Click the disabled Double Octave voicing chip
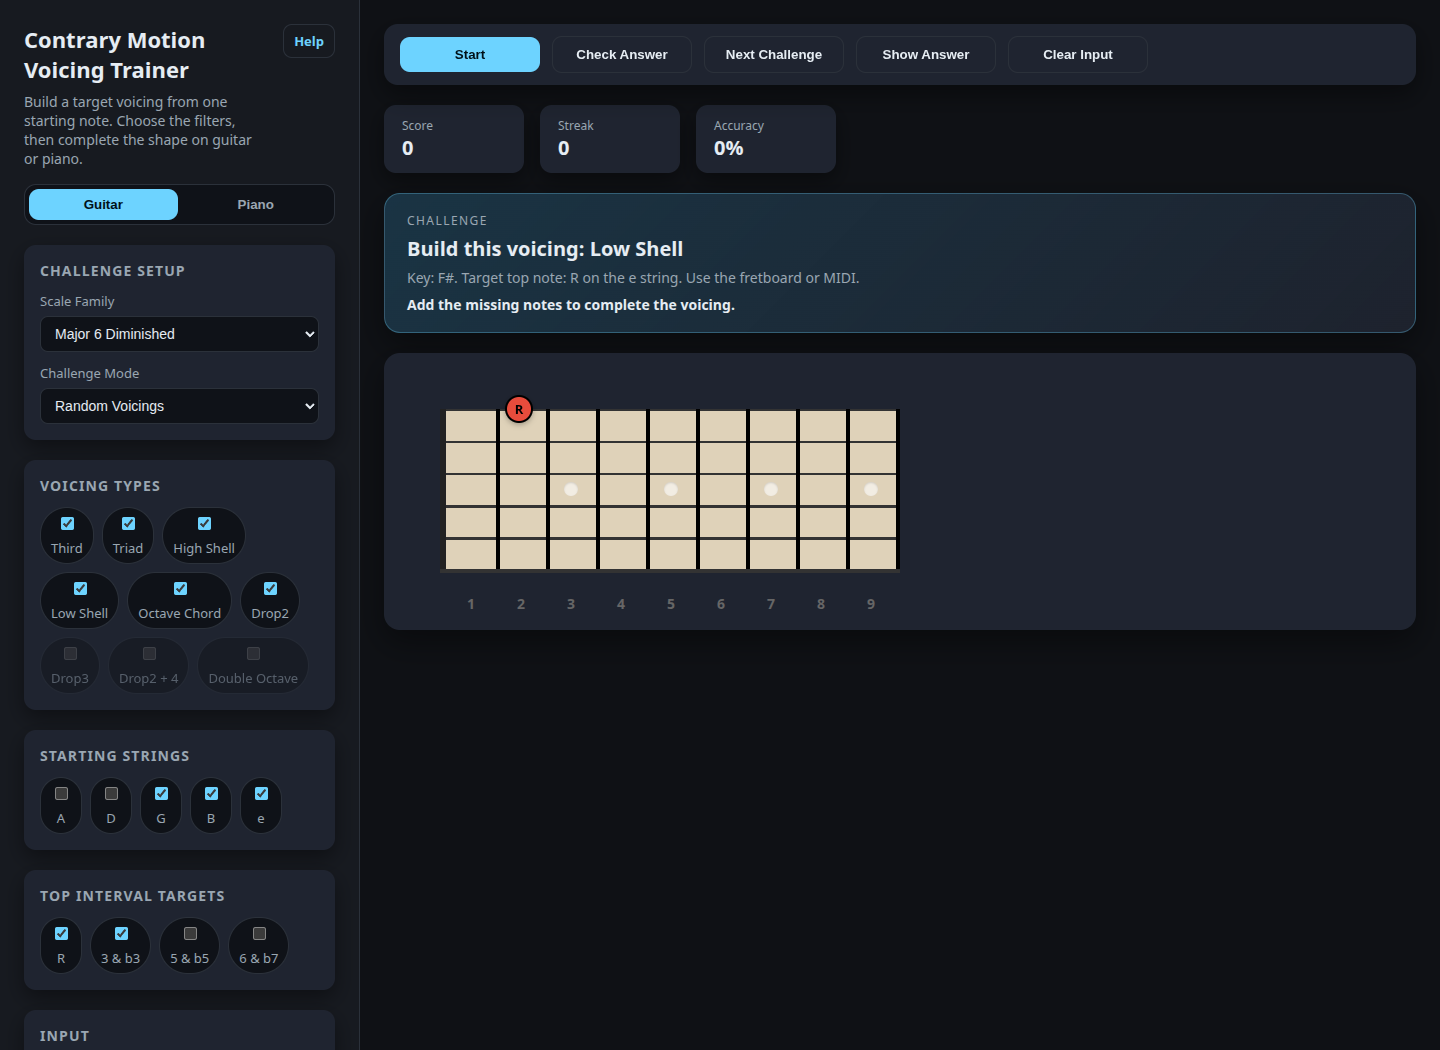This screenshot has width=1440, height=1050. click(253, 665)
